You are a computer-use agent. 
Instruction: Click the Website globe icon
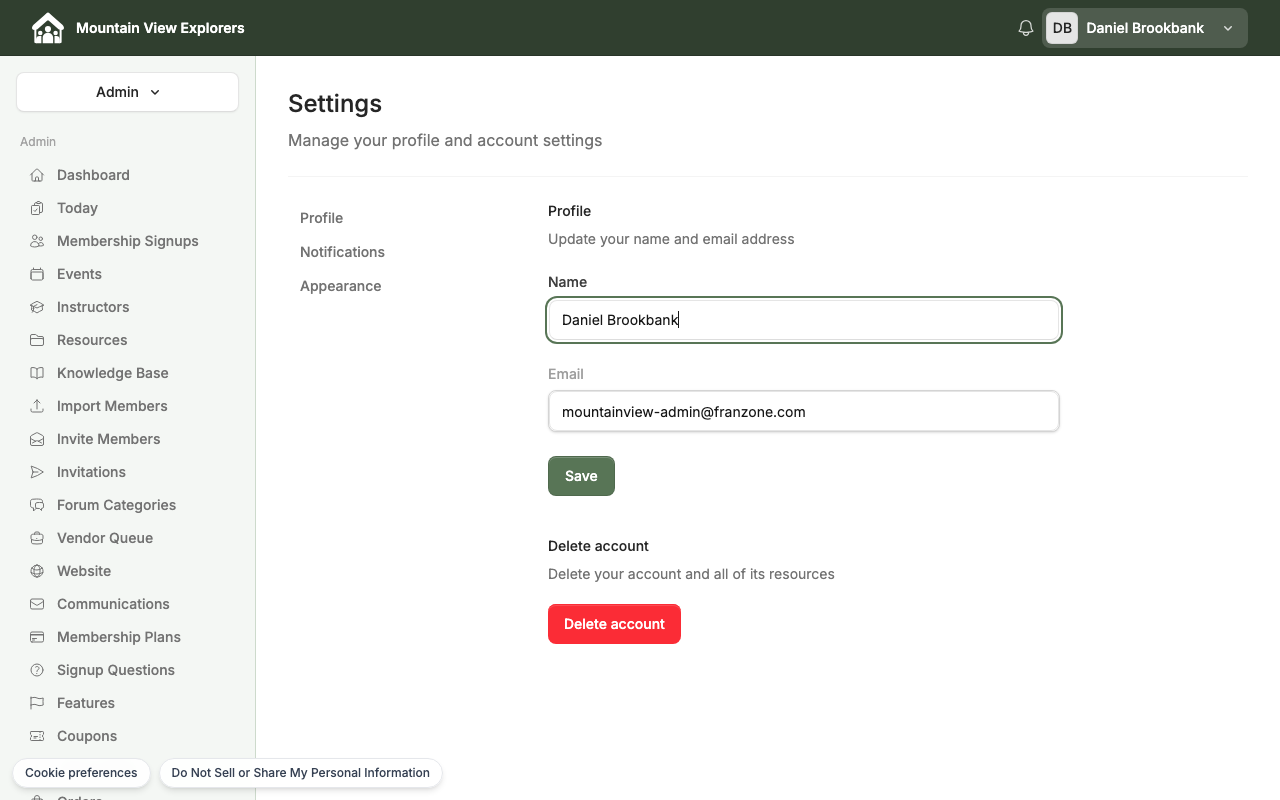[37, 571]
